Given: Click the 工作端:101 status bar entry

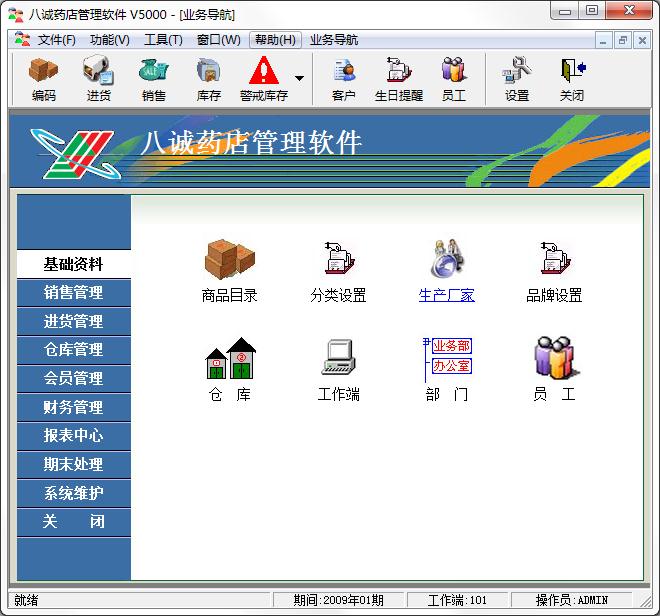Looking at the screenshot, I should 457,600.
